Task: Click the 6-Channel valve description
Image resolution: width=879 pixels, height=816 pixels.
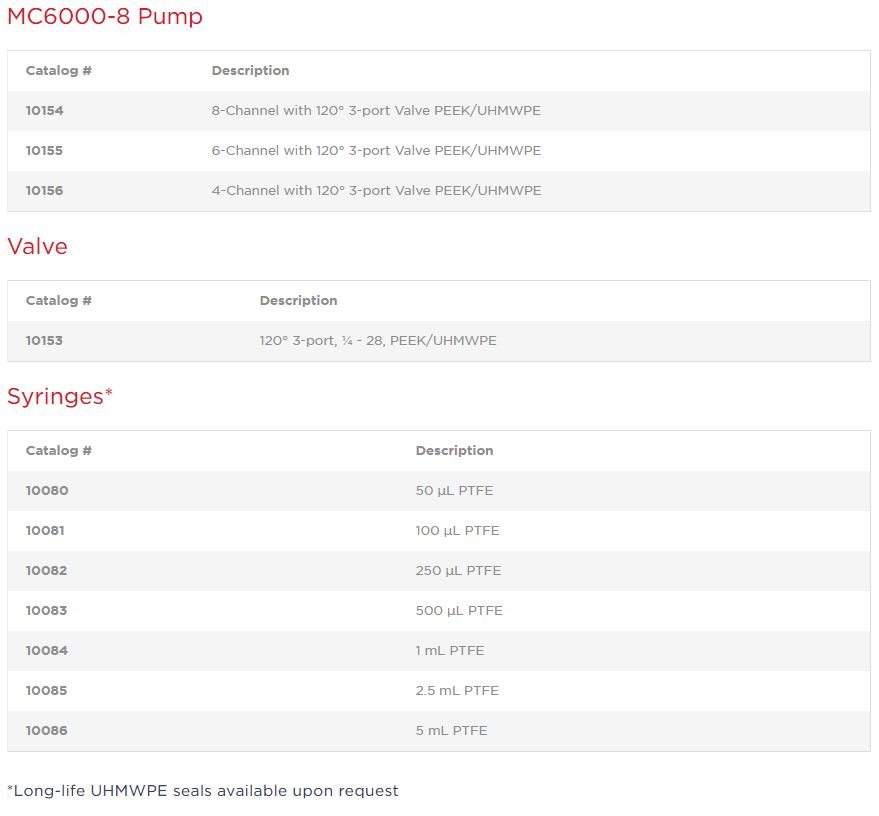Action: (376, 151)
